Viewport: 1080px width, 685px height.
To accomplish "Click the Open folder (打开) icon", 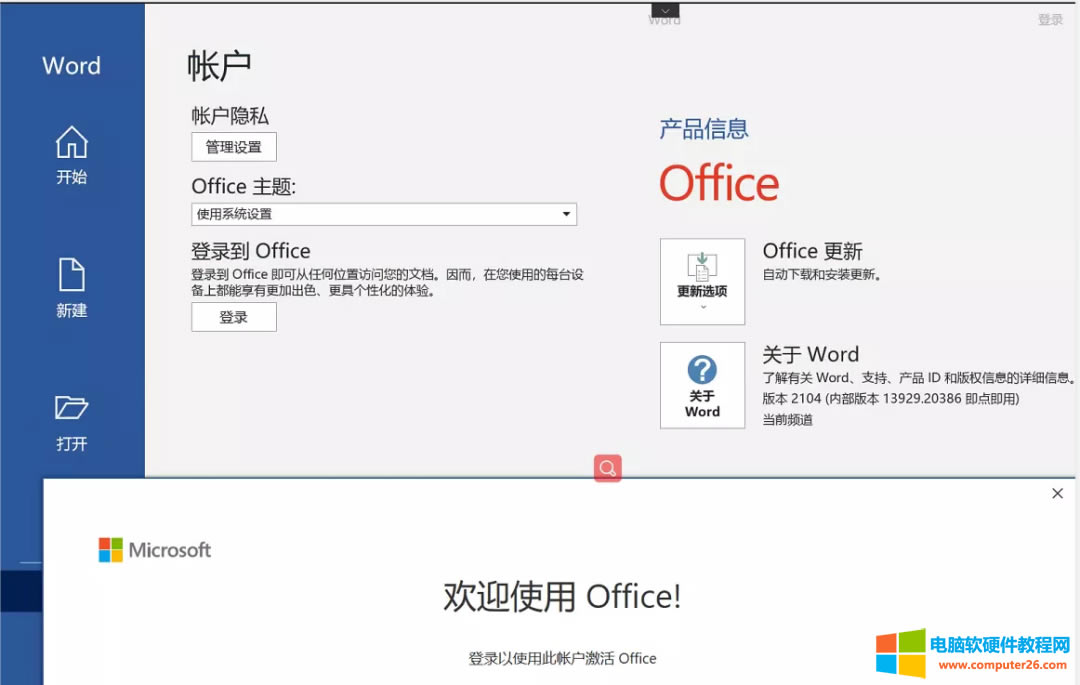I will (71, 409).
